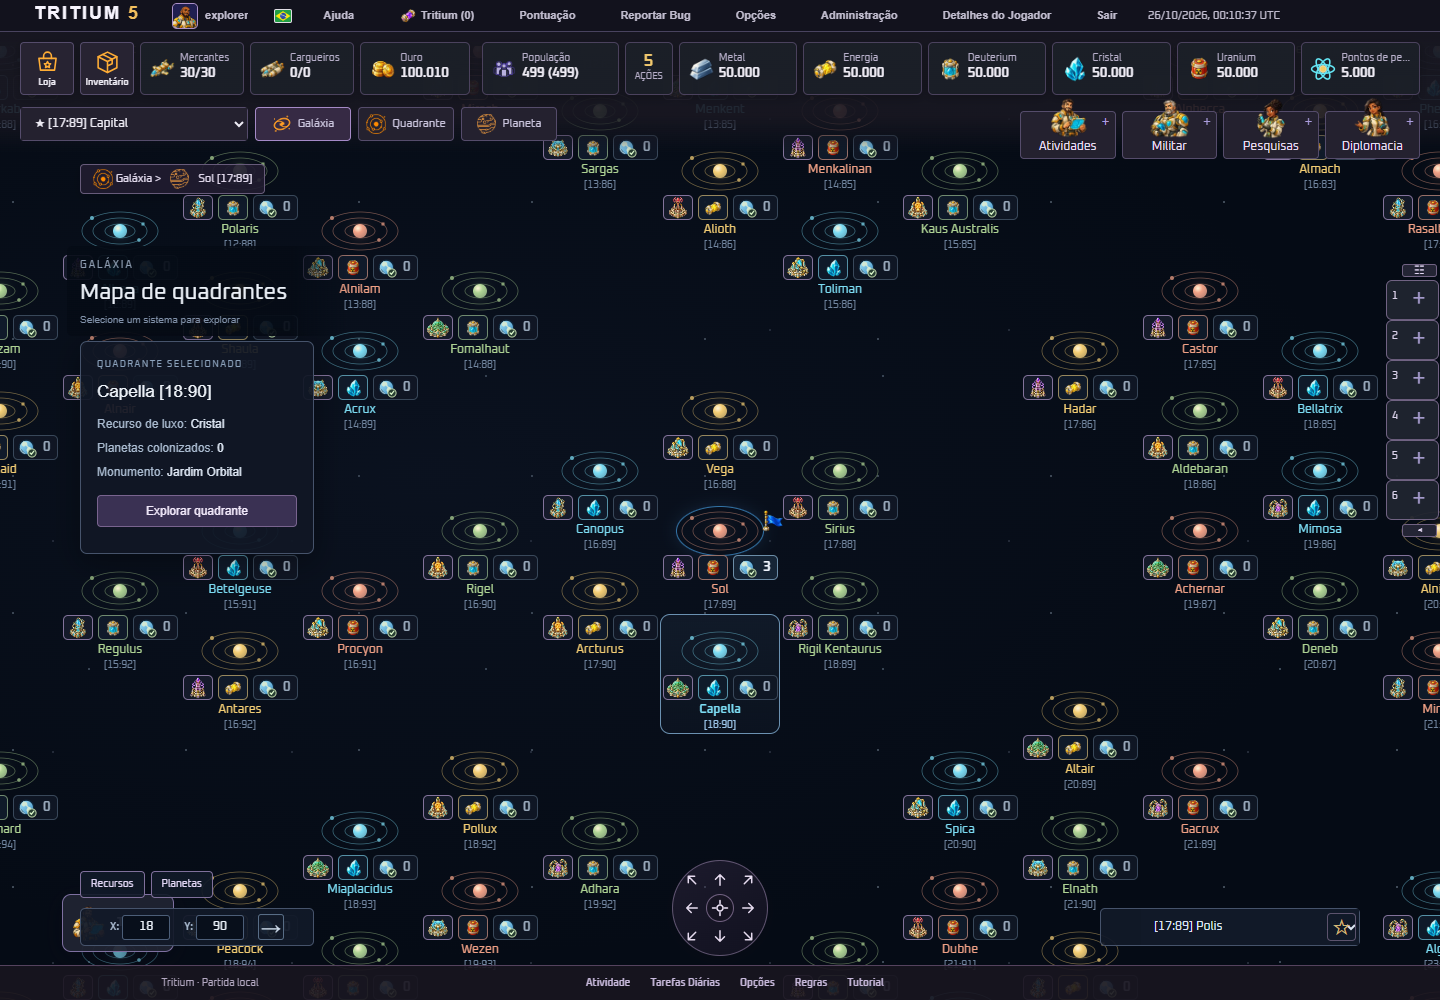This screenshot has width=1440, height=1000.
Task: Switch to the Quadrante view tab
Action: 406,124
